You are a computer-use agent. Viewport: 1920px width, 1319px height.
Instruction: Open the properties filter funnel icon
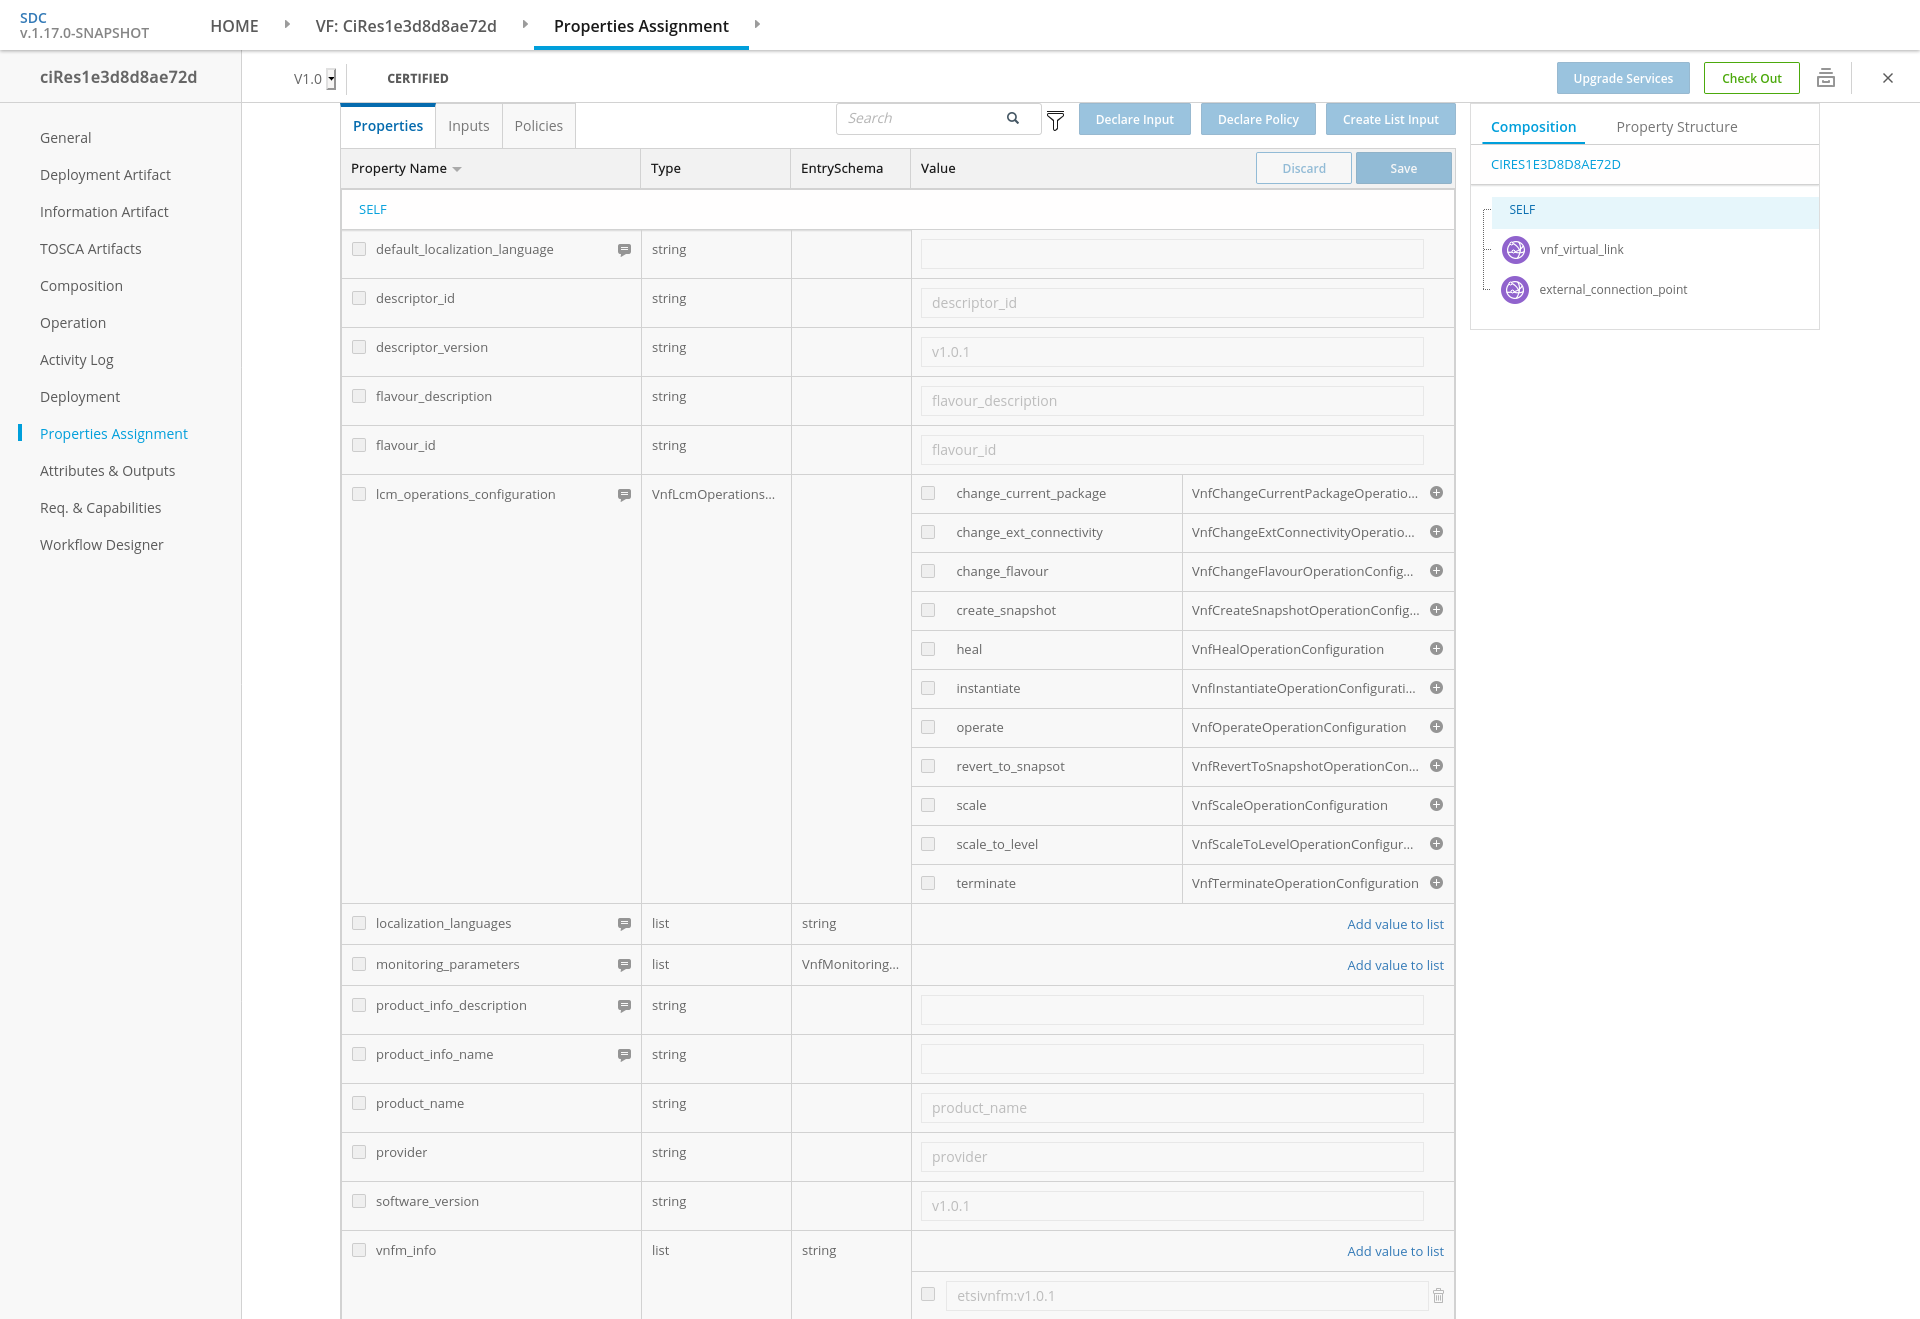(x=1055, y=121)
